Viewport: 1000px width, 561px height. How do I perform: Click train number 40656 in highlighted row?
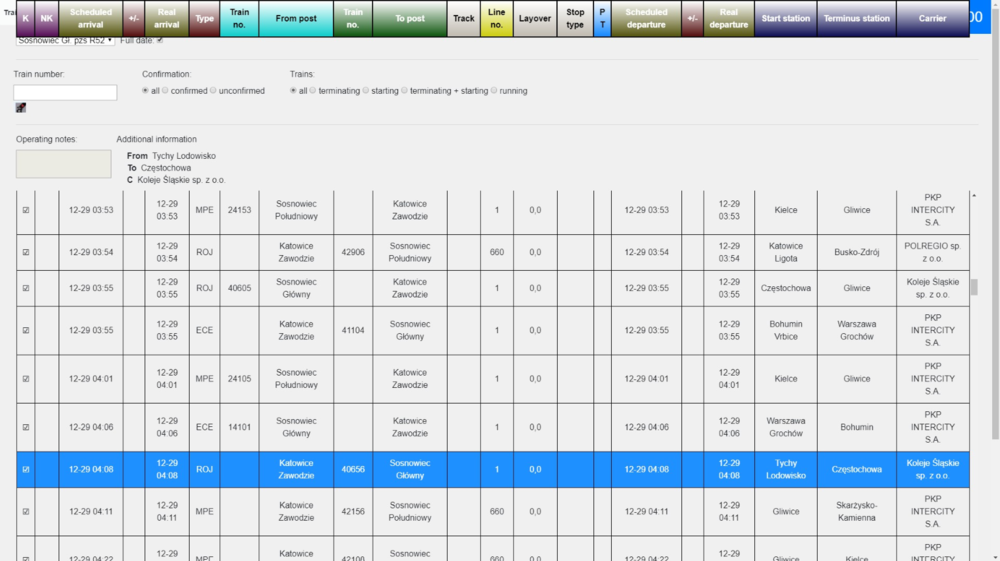point(353,469)
